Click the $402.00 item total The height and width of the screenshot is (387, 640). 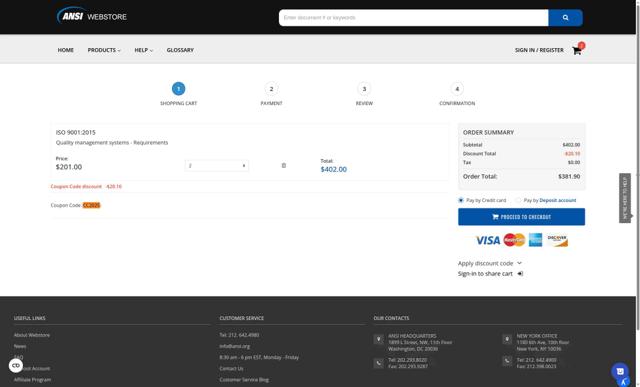(333, 169)
